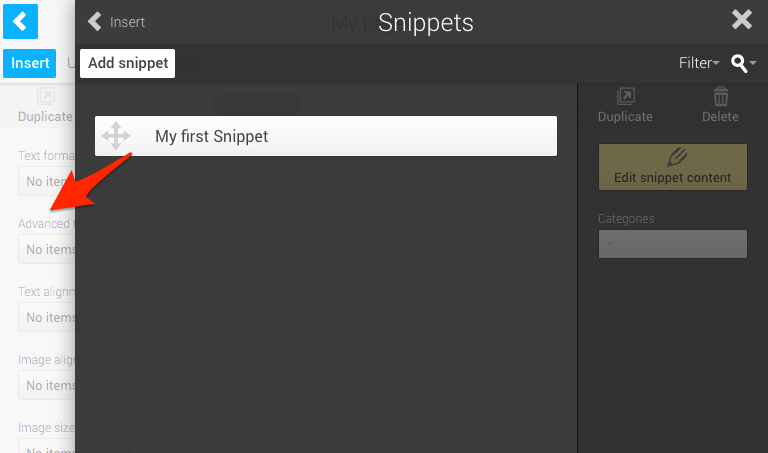768x453 pixels.
Task: Click the blue back arrow button
Action: pyautogui.click(x=20, y=21)
